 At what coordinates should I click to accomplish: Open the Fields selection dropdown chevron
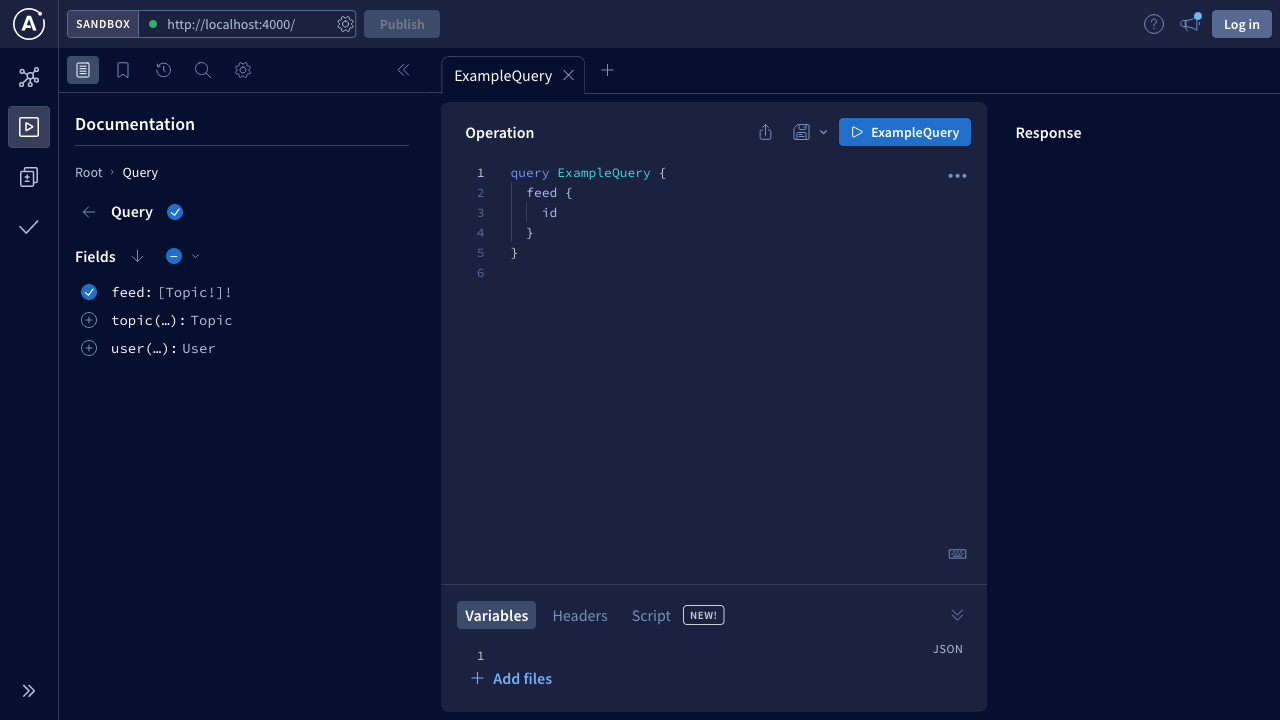195,256
